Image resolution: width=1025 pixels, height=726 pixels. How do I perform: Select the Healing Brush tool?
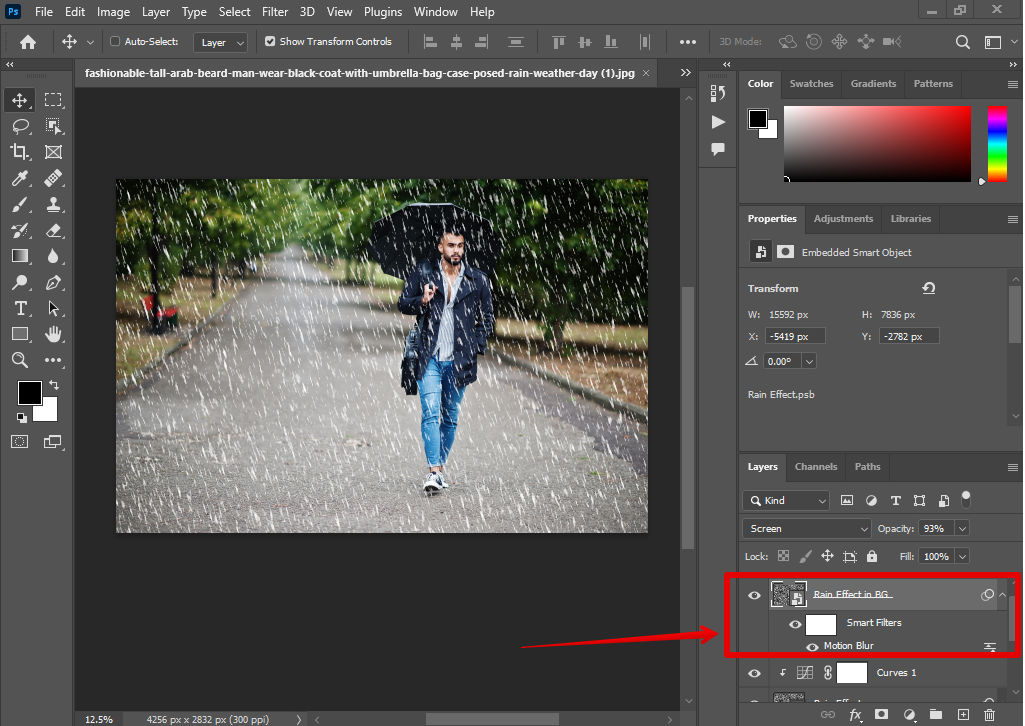pyautogui.click(x=53, y=178)
